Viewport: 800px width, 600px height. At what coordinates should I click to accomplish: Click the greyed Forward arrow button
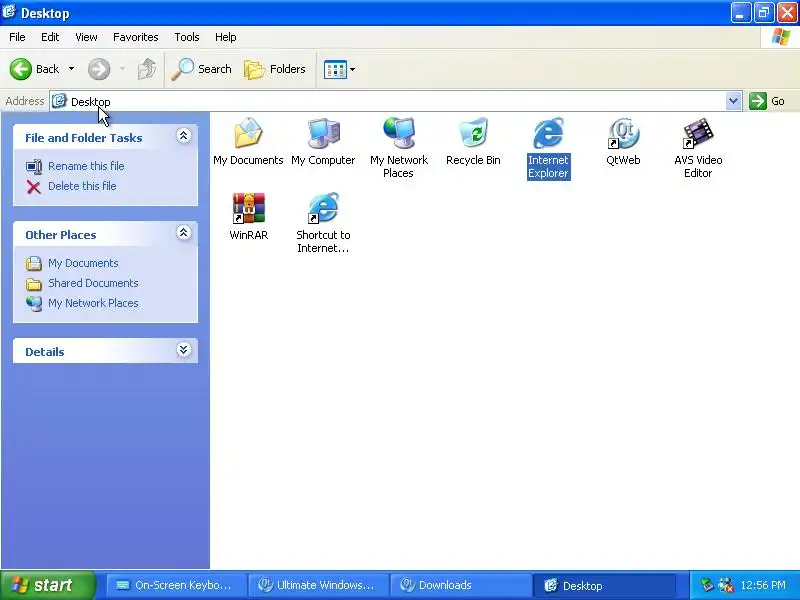99,69
